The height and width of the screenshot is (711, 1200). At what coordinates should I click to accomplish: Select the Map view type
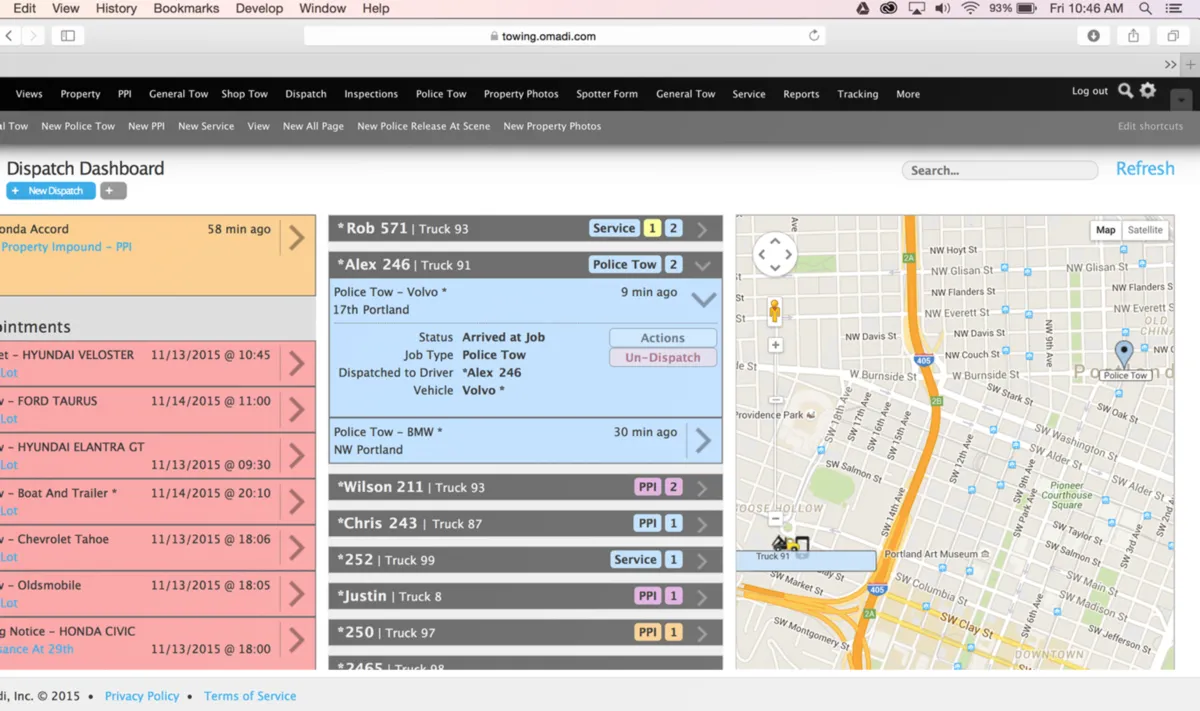click(x=1105, y=230)
